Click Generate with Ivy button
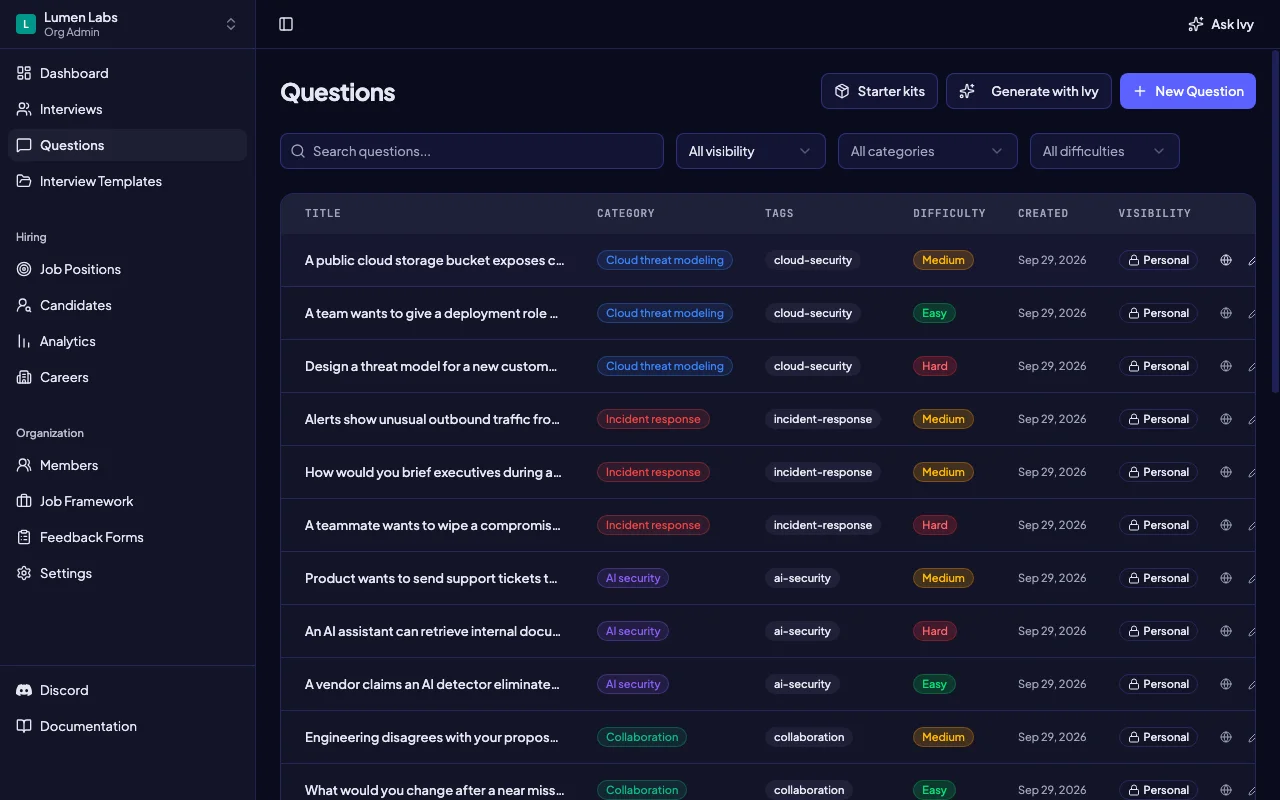The image size is (1280, 800). click(1029, 91)
